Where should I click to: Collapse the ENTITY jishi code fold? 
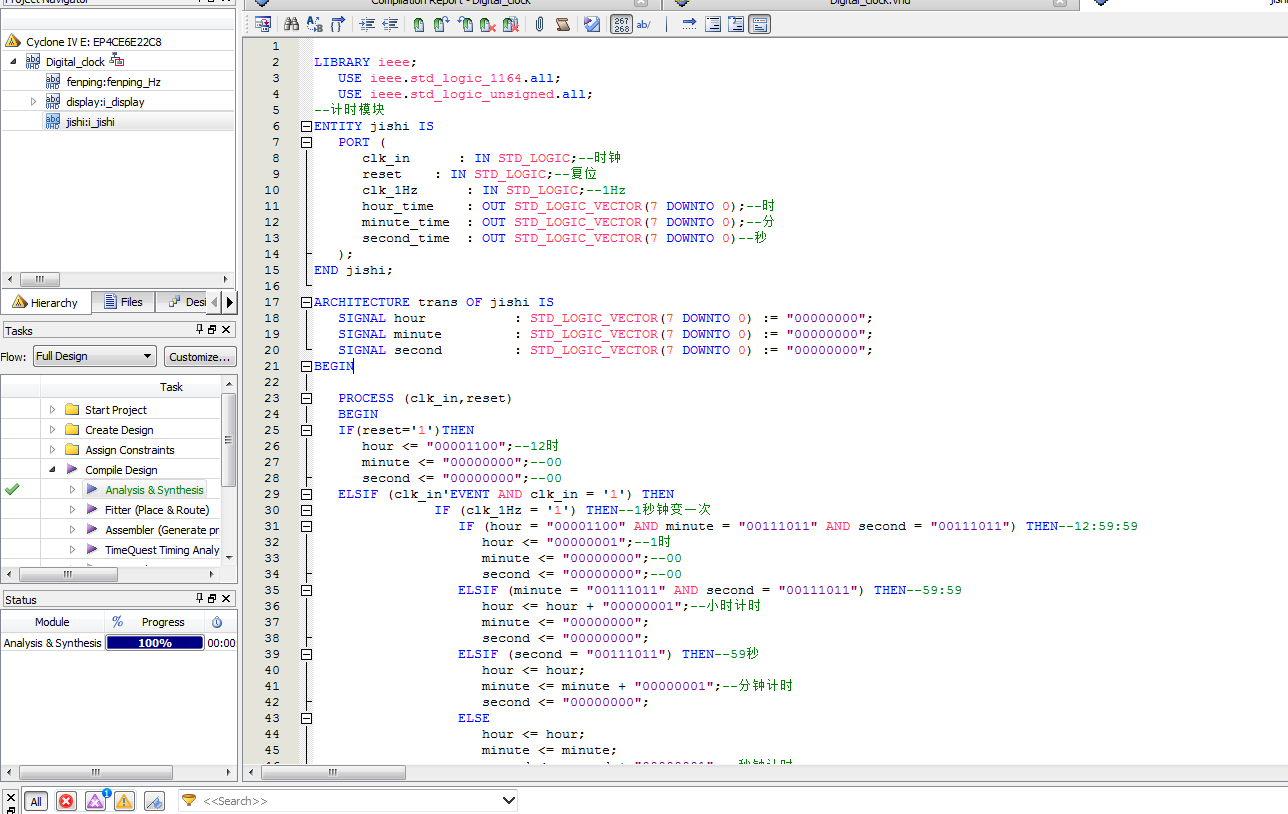(x=306, y=126)
